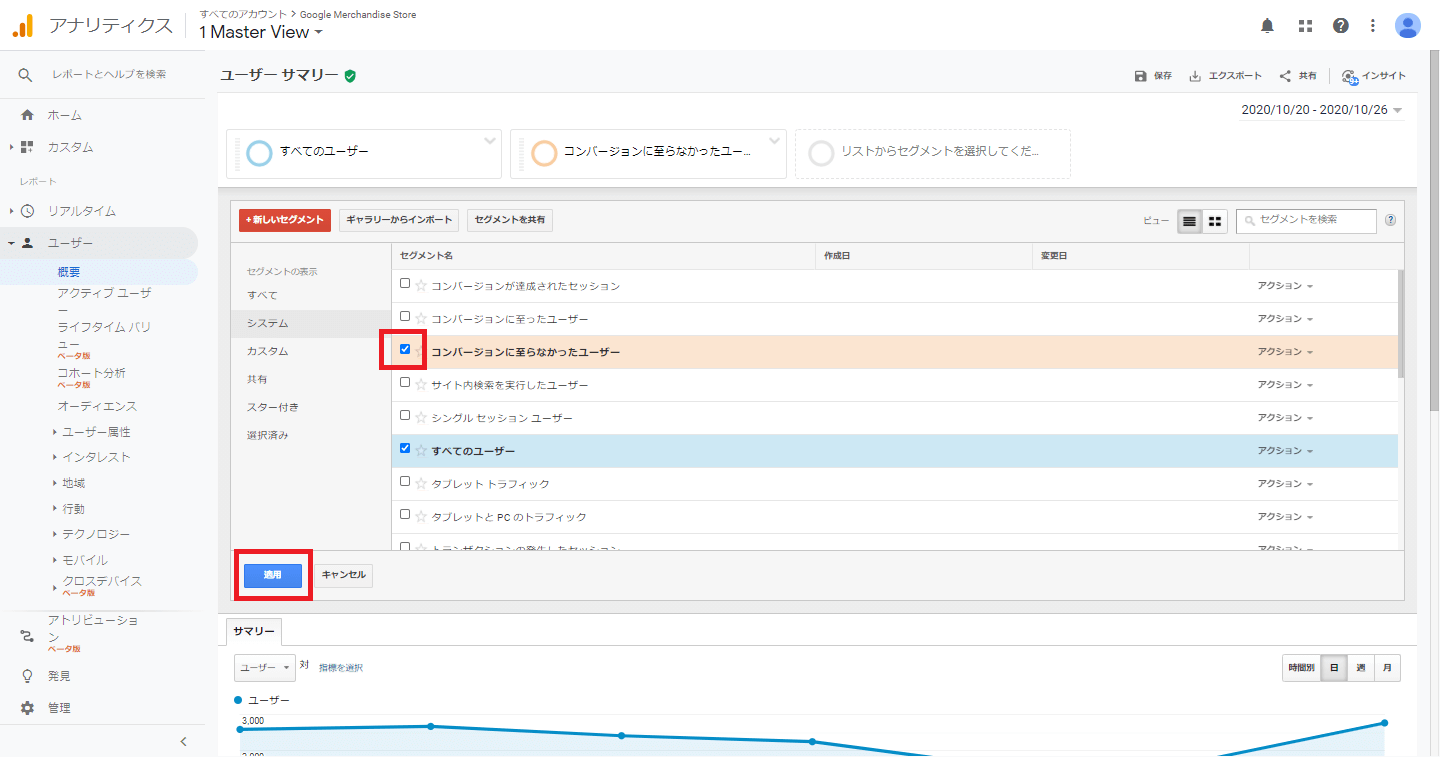1440x757 pixels.
Task: Select カスタム in segment display list
Action: [268, 352]
